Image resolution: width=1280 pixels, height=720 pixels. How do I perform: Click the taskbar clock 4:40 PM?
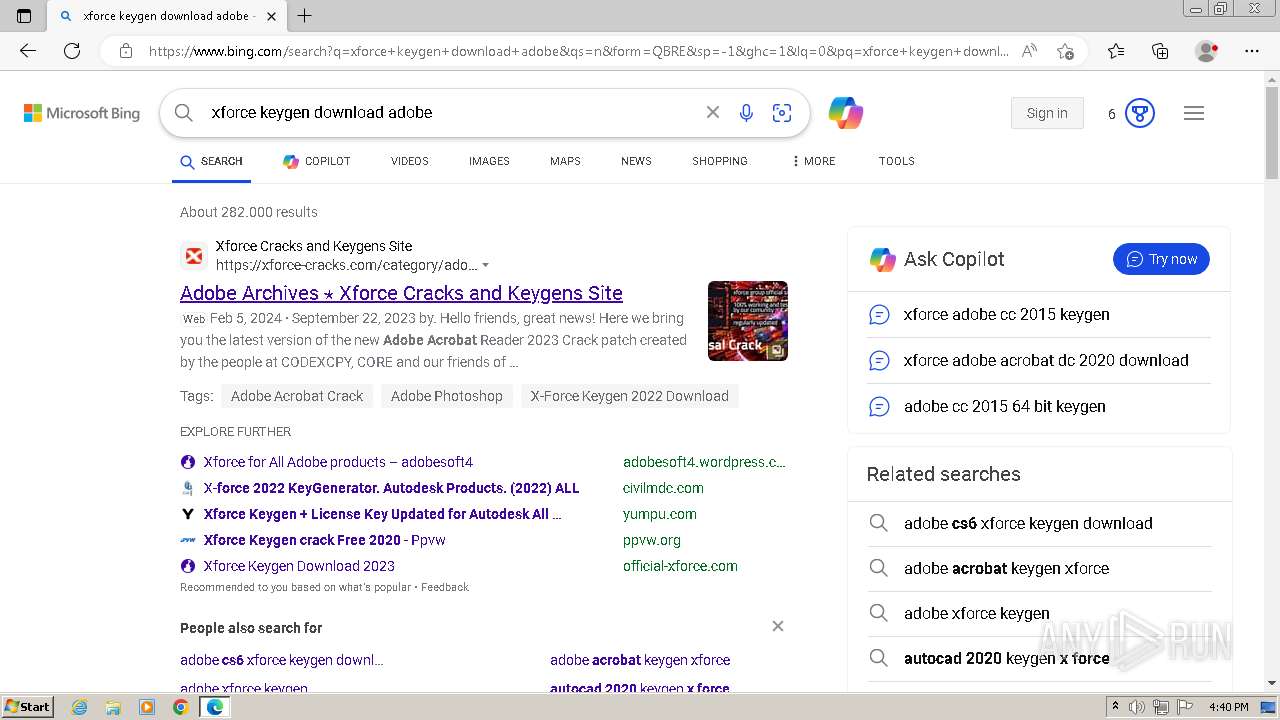(x=1228, y=707)
